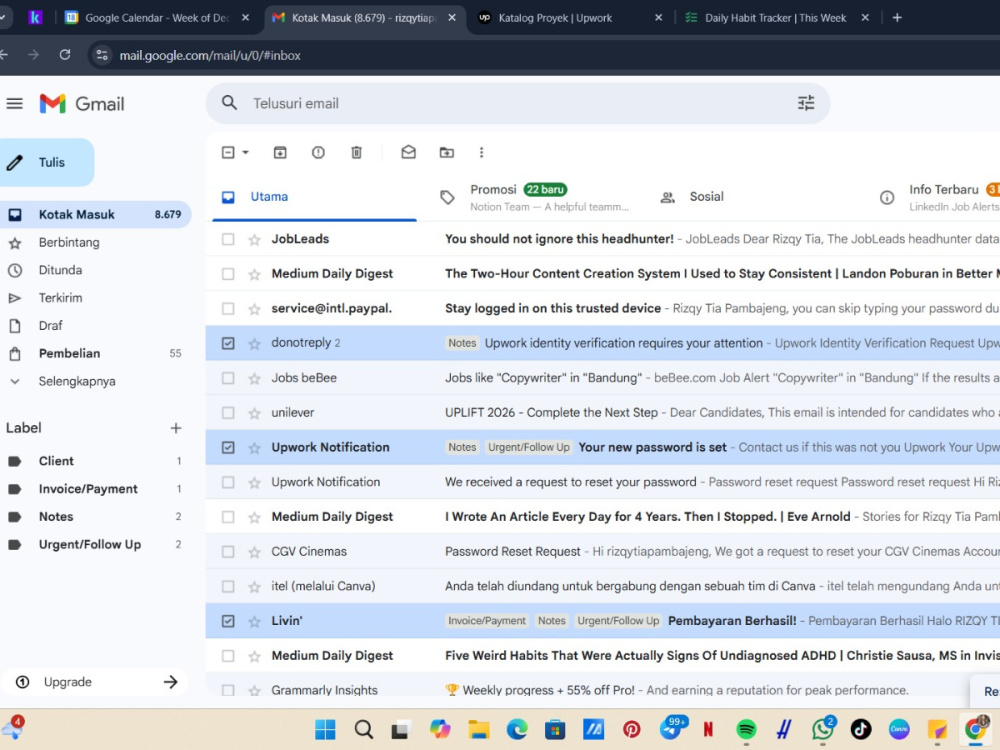The width and height of the screenshot is (1000, 750).
Task: Select the service@intl.paypal email checkbox
Action: tap(228, 309)
